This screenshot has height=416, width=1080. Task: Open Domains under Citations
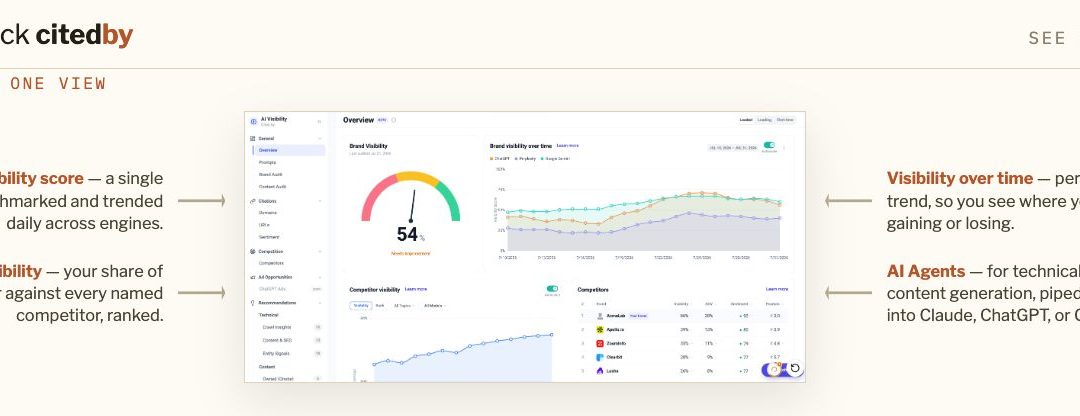point(268,212)
